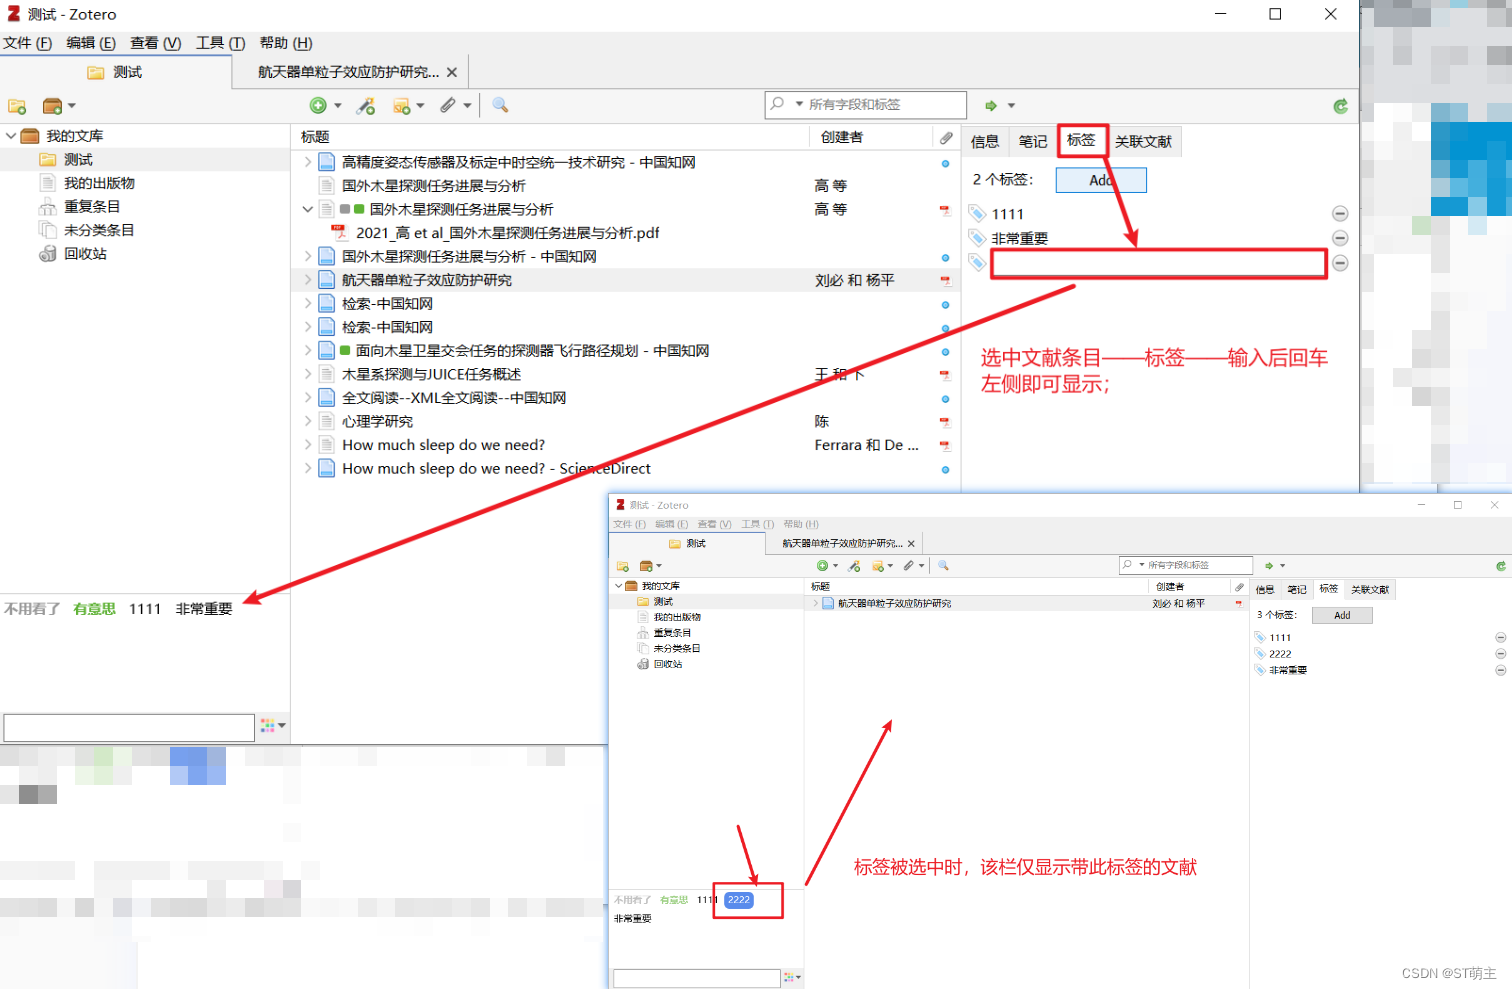Open the 编辑 (E) menu
The image size is (1512, 989).
91,43
